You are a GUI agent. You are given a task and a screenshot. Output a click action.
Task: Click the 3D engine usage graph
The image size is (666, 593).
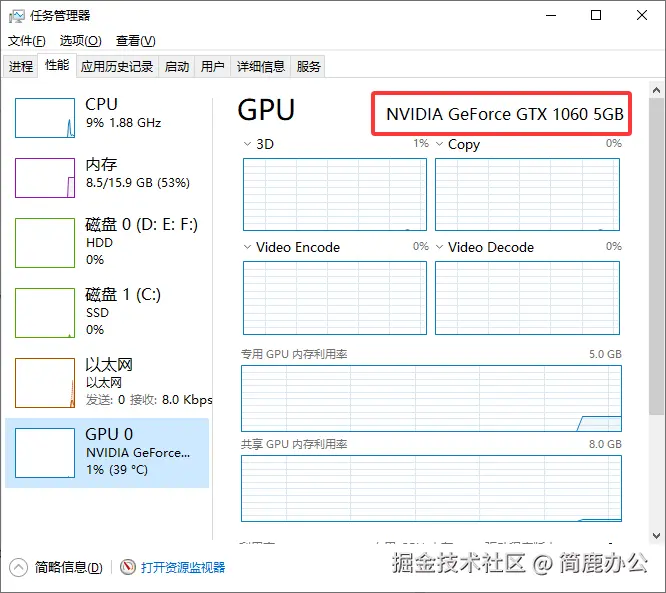335,195
